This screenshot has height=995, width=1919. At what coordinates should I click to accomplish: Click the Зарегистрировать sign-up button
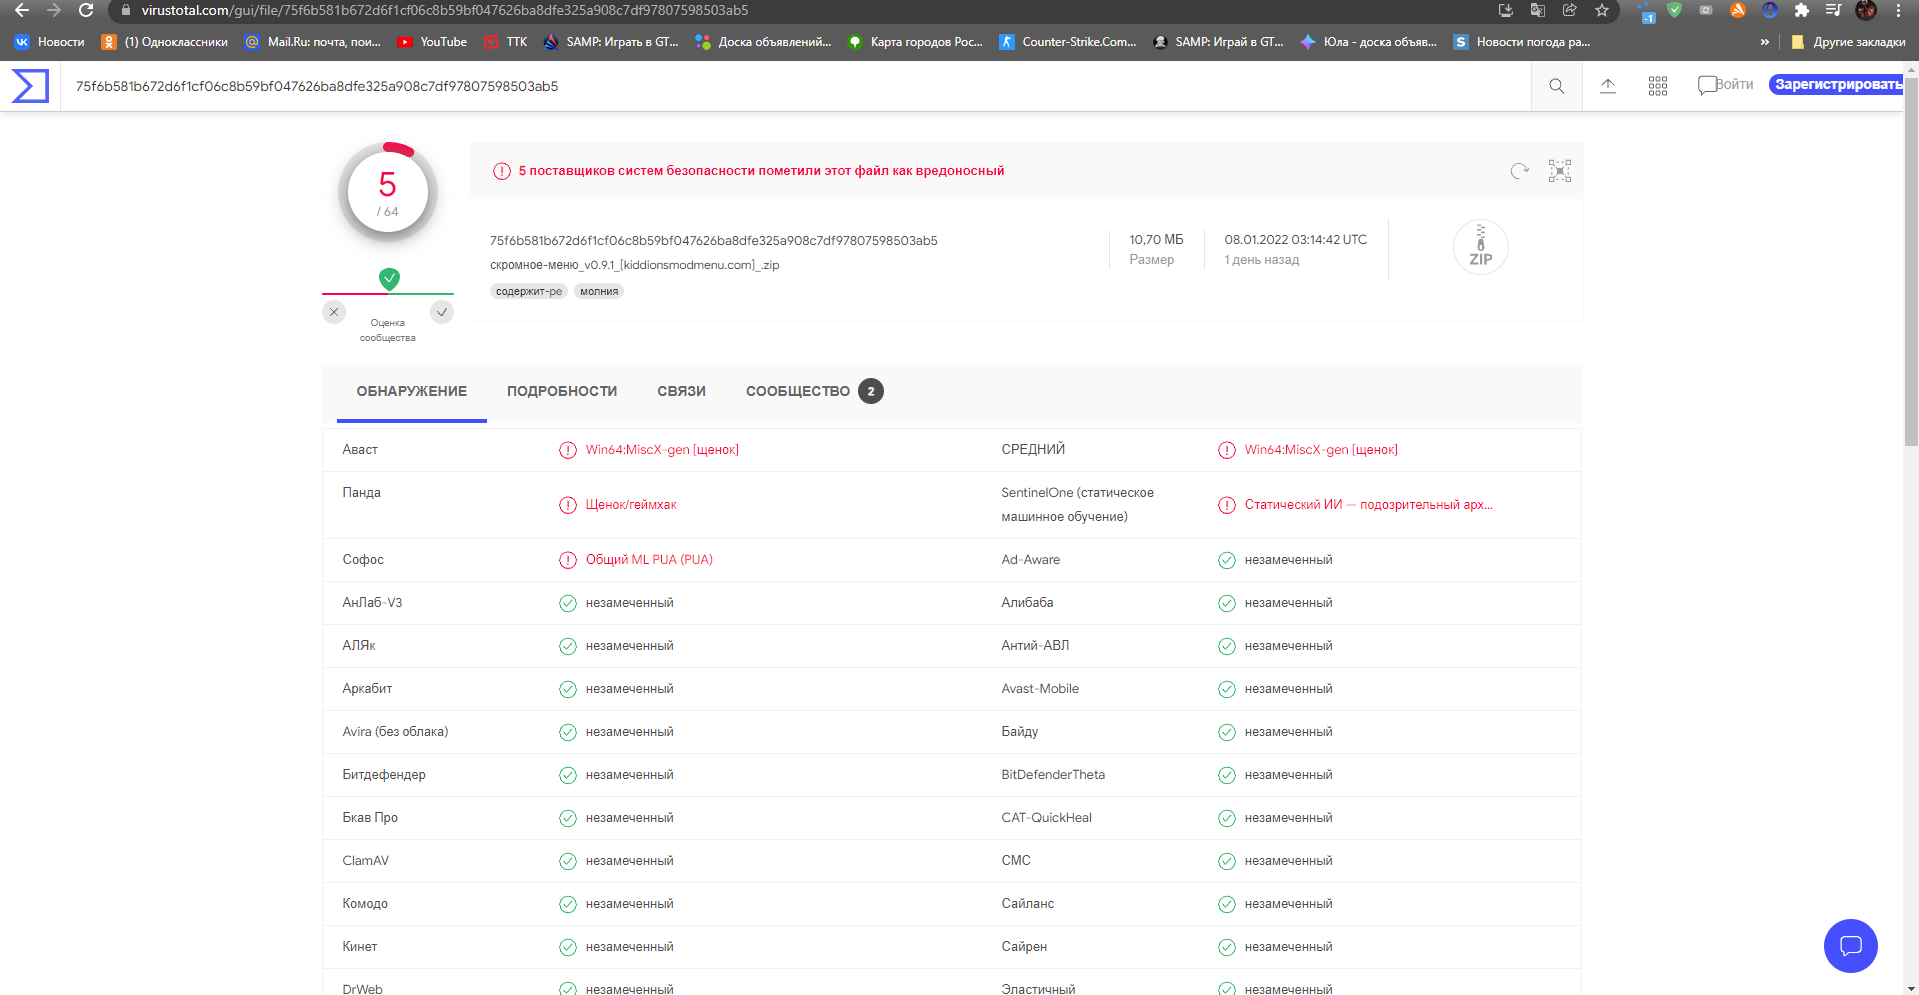point(1836,85)
